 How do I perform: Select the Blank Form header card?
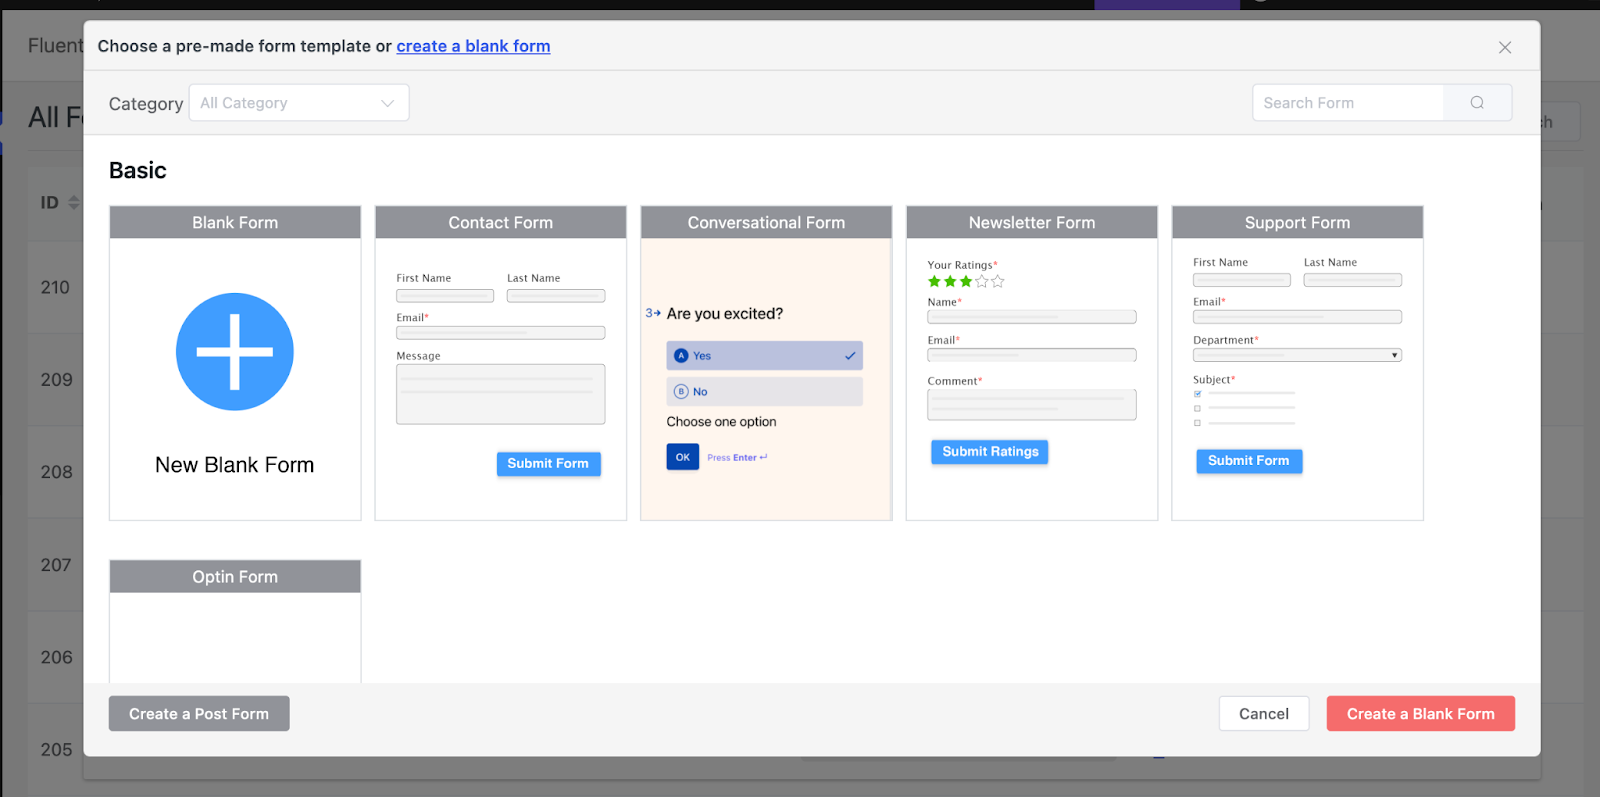[x=235, y=223]
